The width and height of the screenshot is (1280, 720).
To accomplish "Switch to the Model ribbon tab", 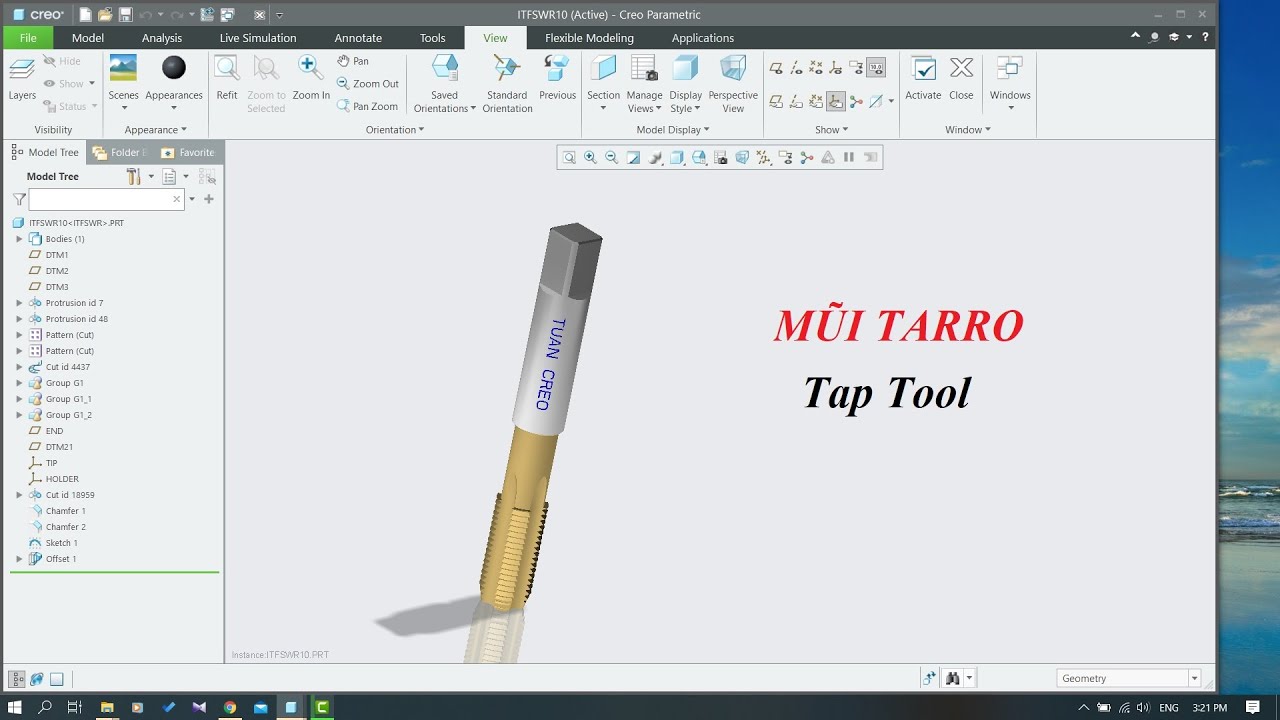I will coord(88,38).
